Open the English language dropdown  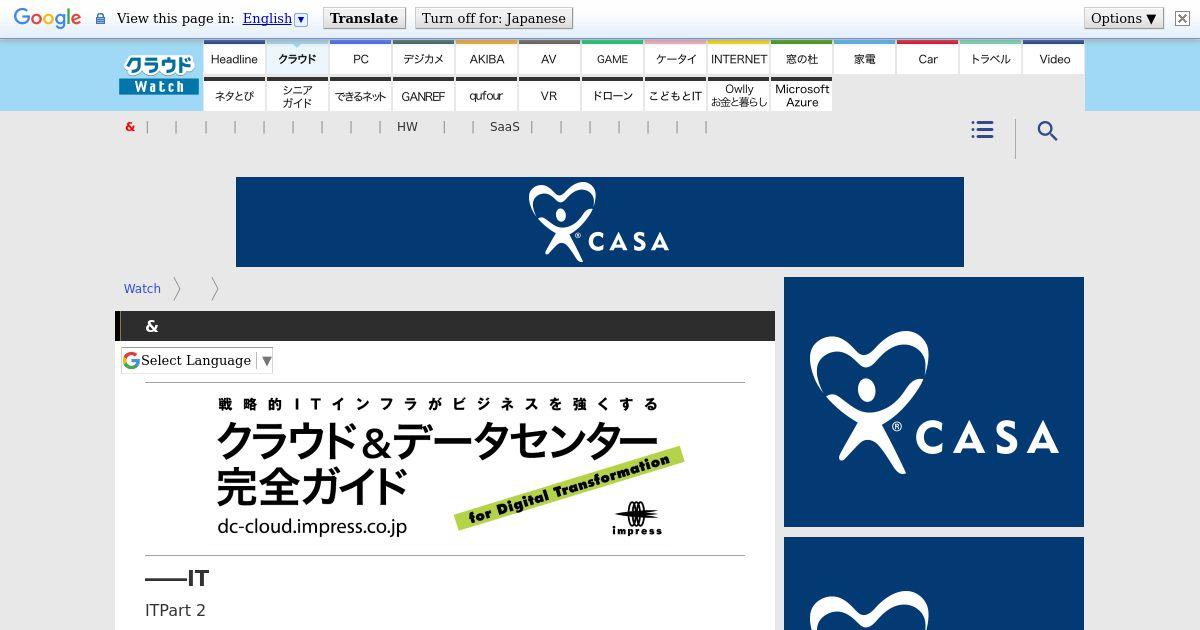(x=275, y=18)
